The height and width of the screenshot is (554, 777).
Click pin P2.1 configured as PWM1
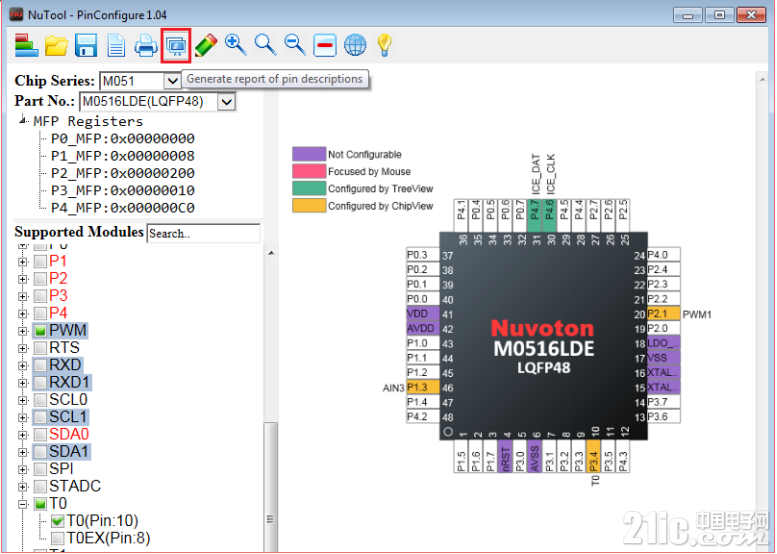click(664, 314)
